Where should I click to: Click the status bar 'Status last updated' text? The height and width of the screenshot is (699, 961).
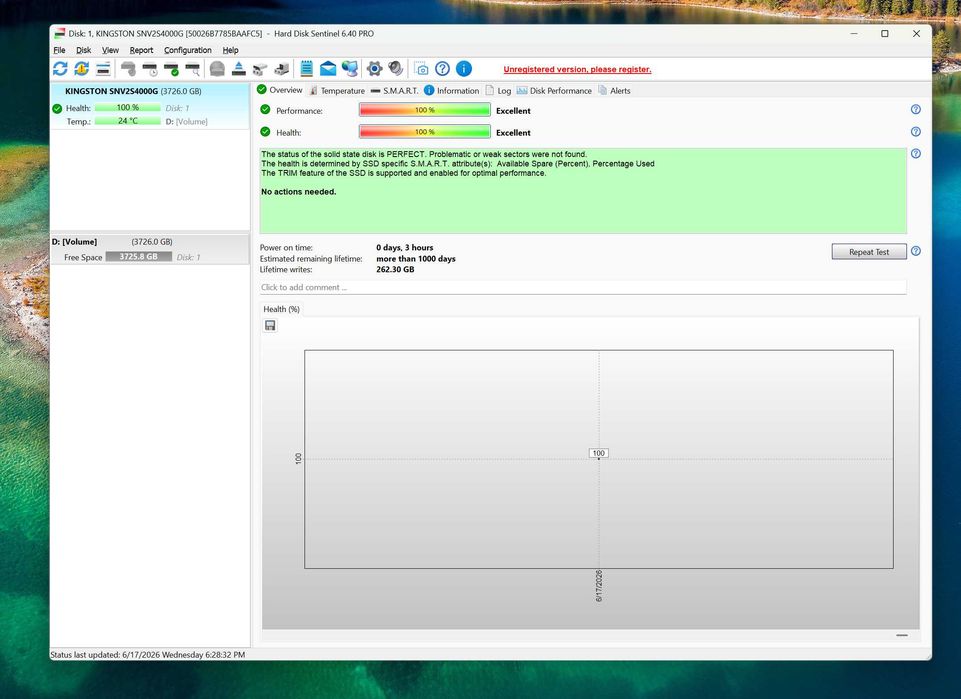[148, 655]
